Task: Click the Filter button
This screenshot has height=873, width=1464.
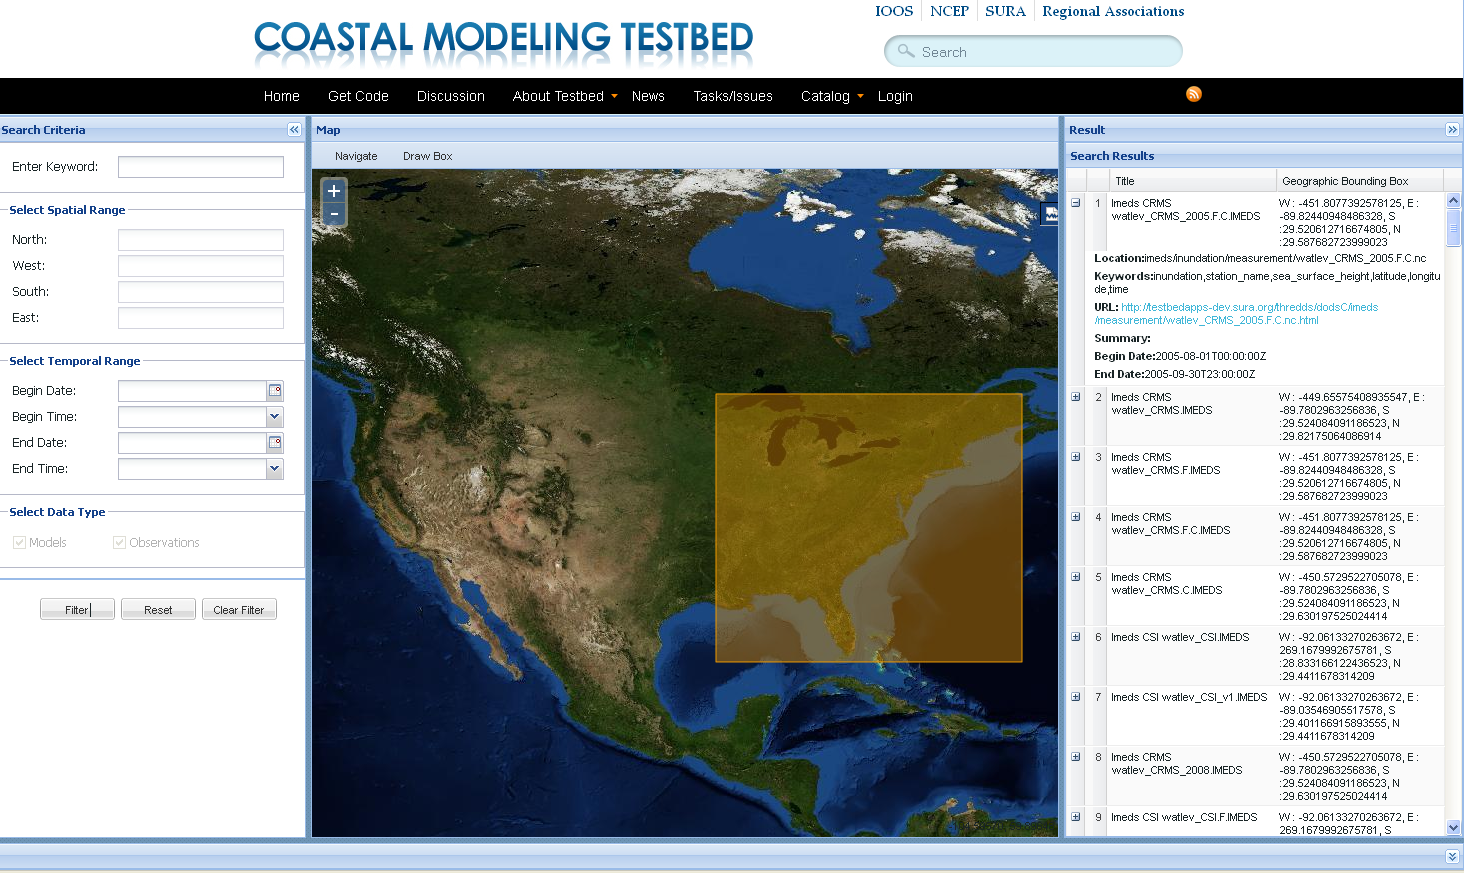Action: [77, 610]
